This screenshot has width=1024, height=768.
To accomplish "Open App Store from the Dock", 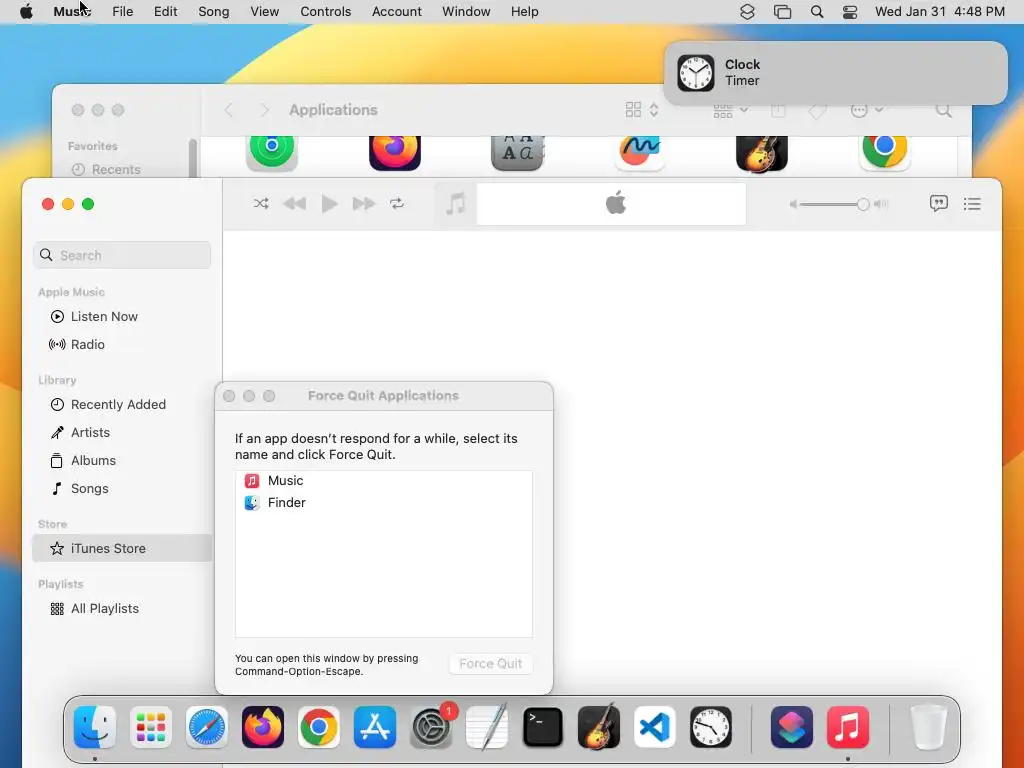I will [375, 727].
